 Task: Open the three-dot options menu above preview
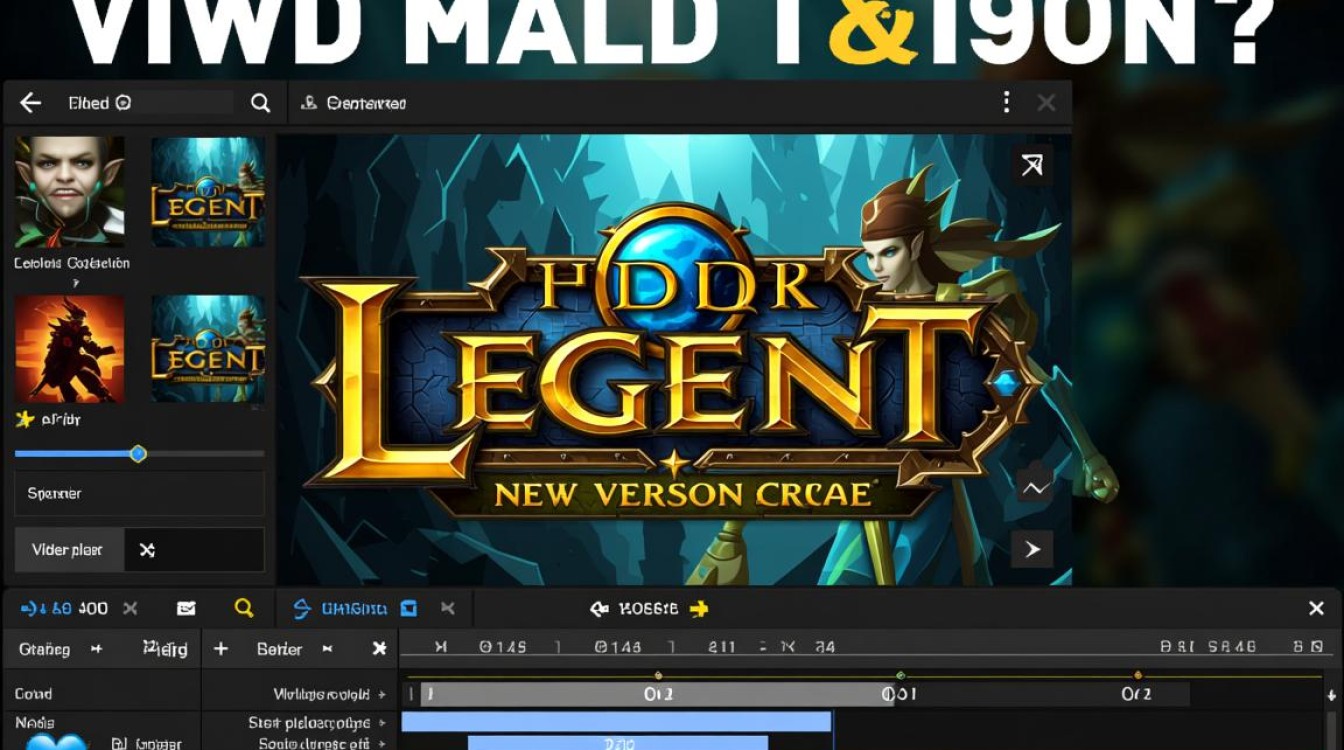pyautogui.click(x=1006, y=102)
